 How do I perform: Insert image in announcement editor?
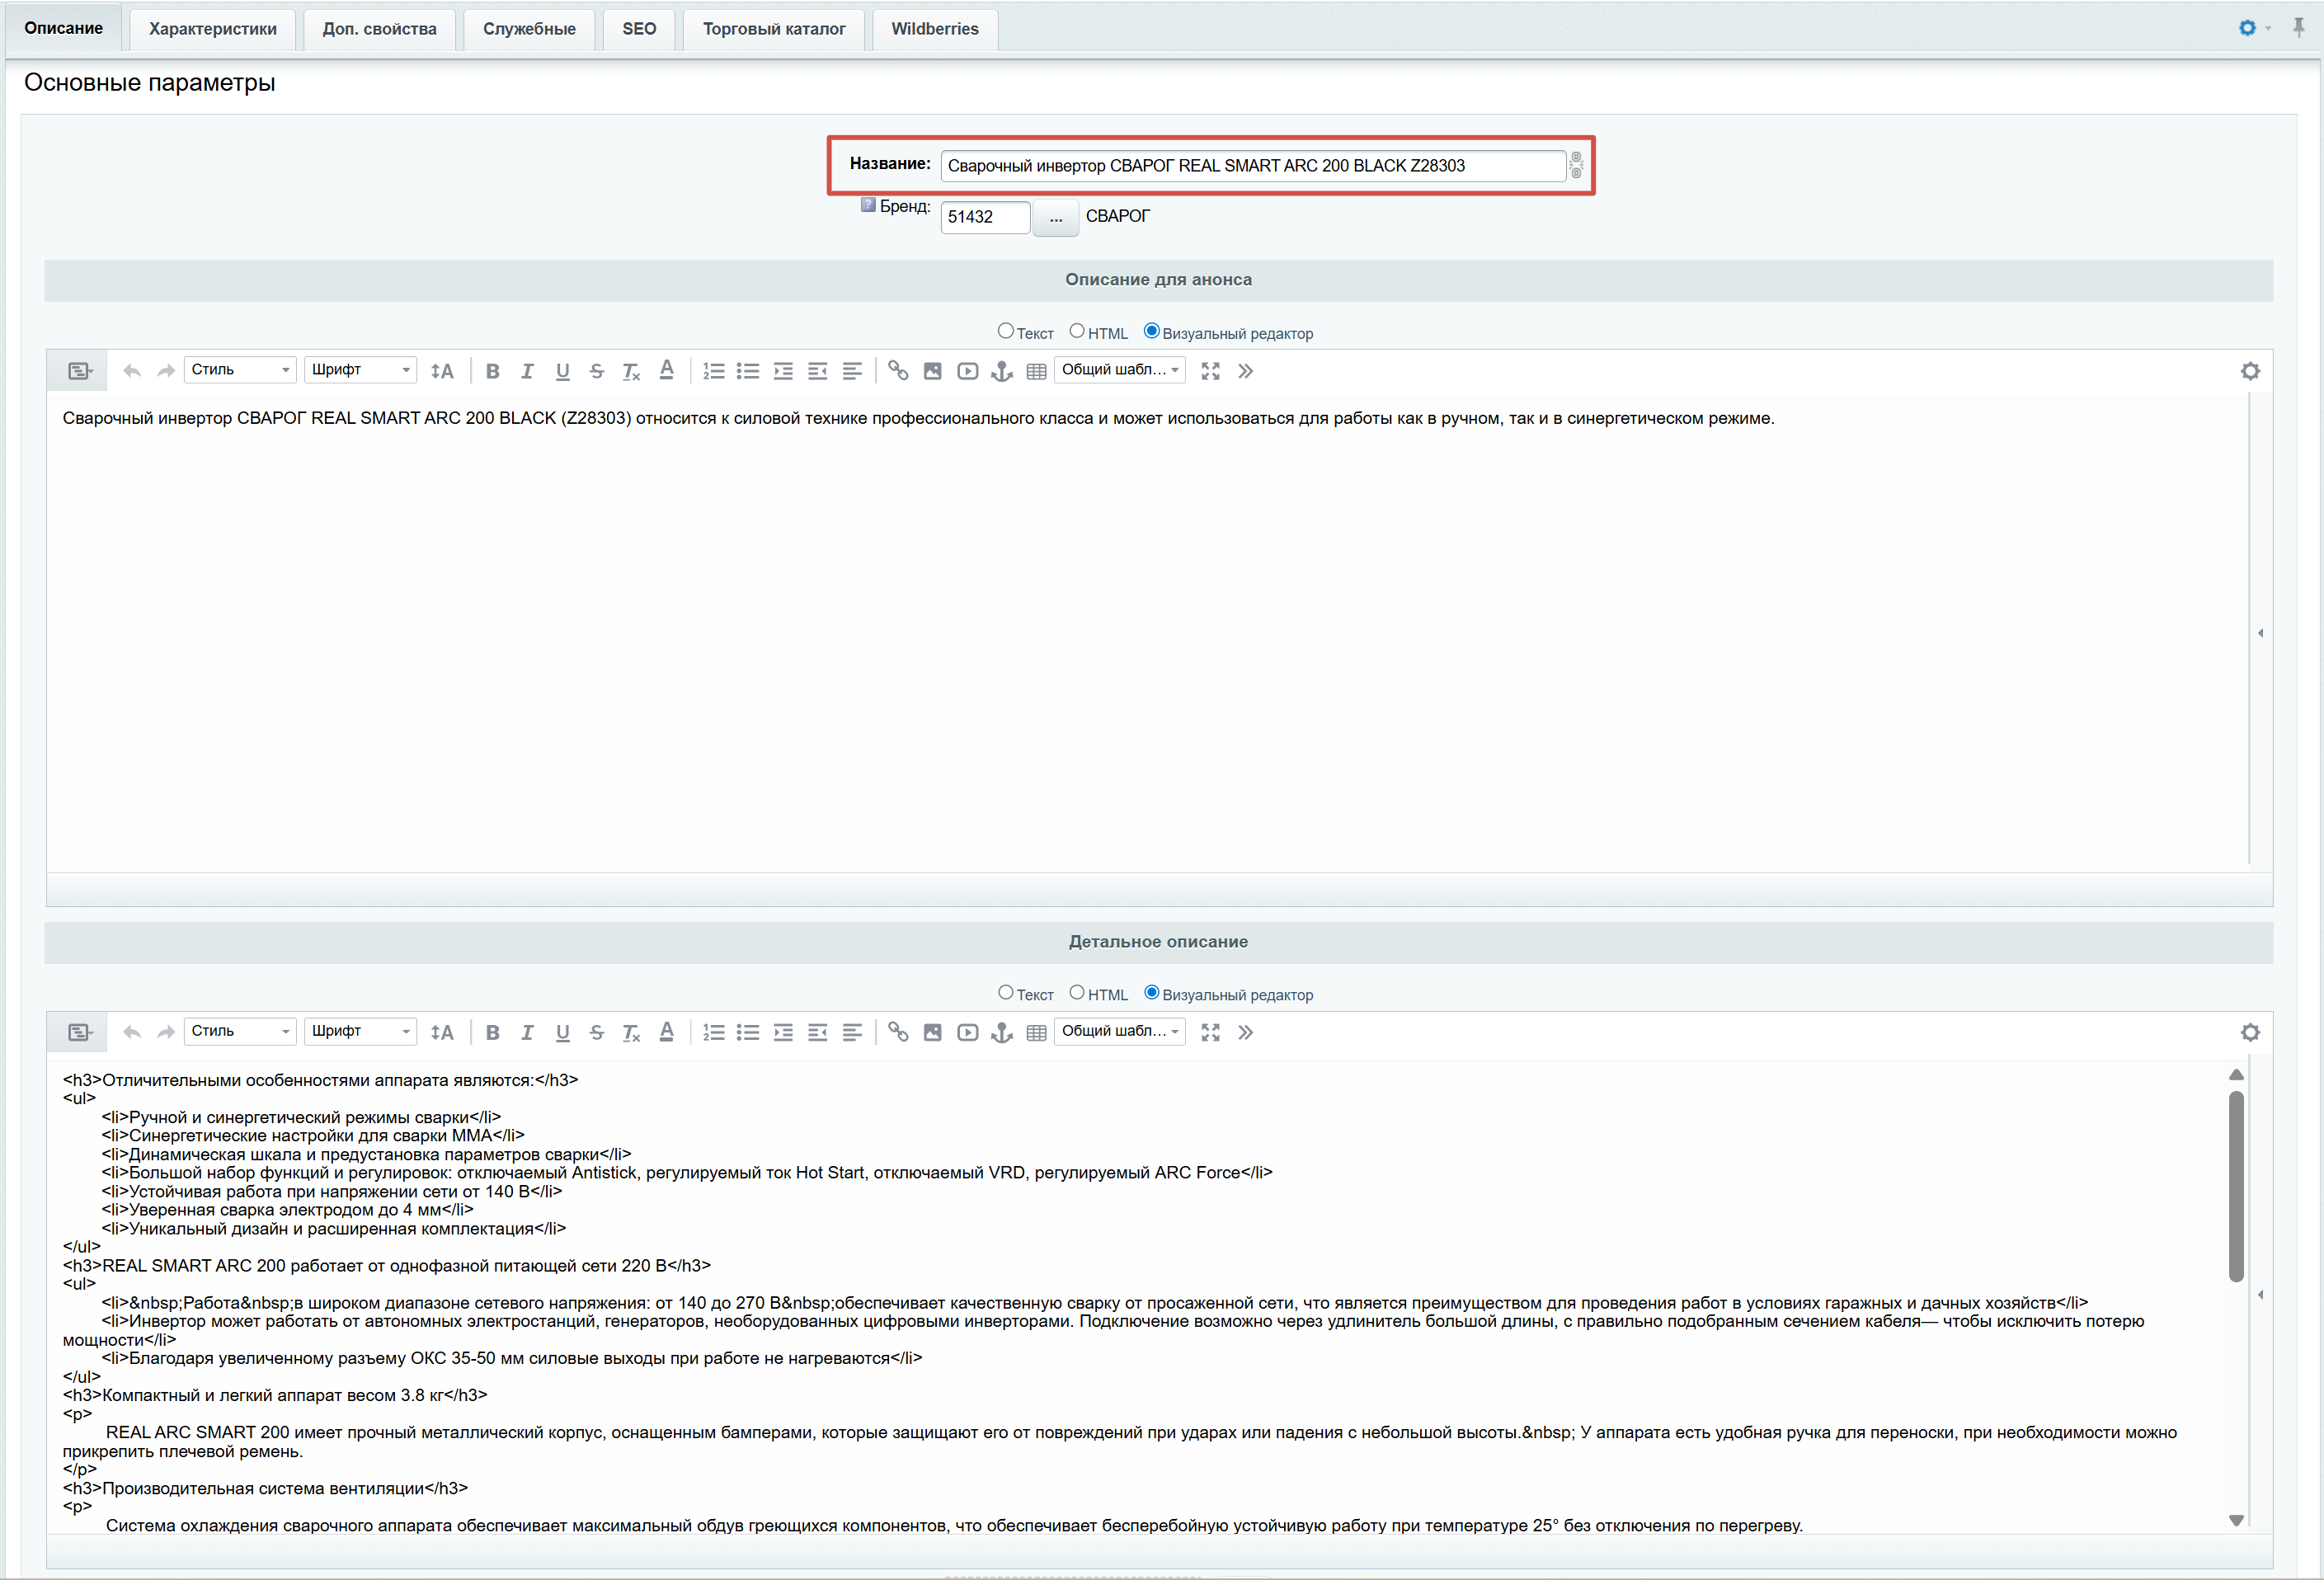[x=932, y=371]
